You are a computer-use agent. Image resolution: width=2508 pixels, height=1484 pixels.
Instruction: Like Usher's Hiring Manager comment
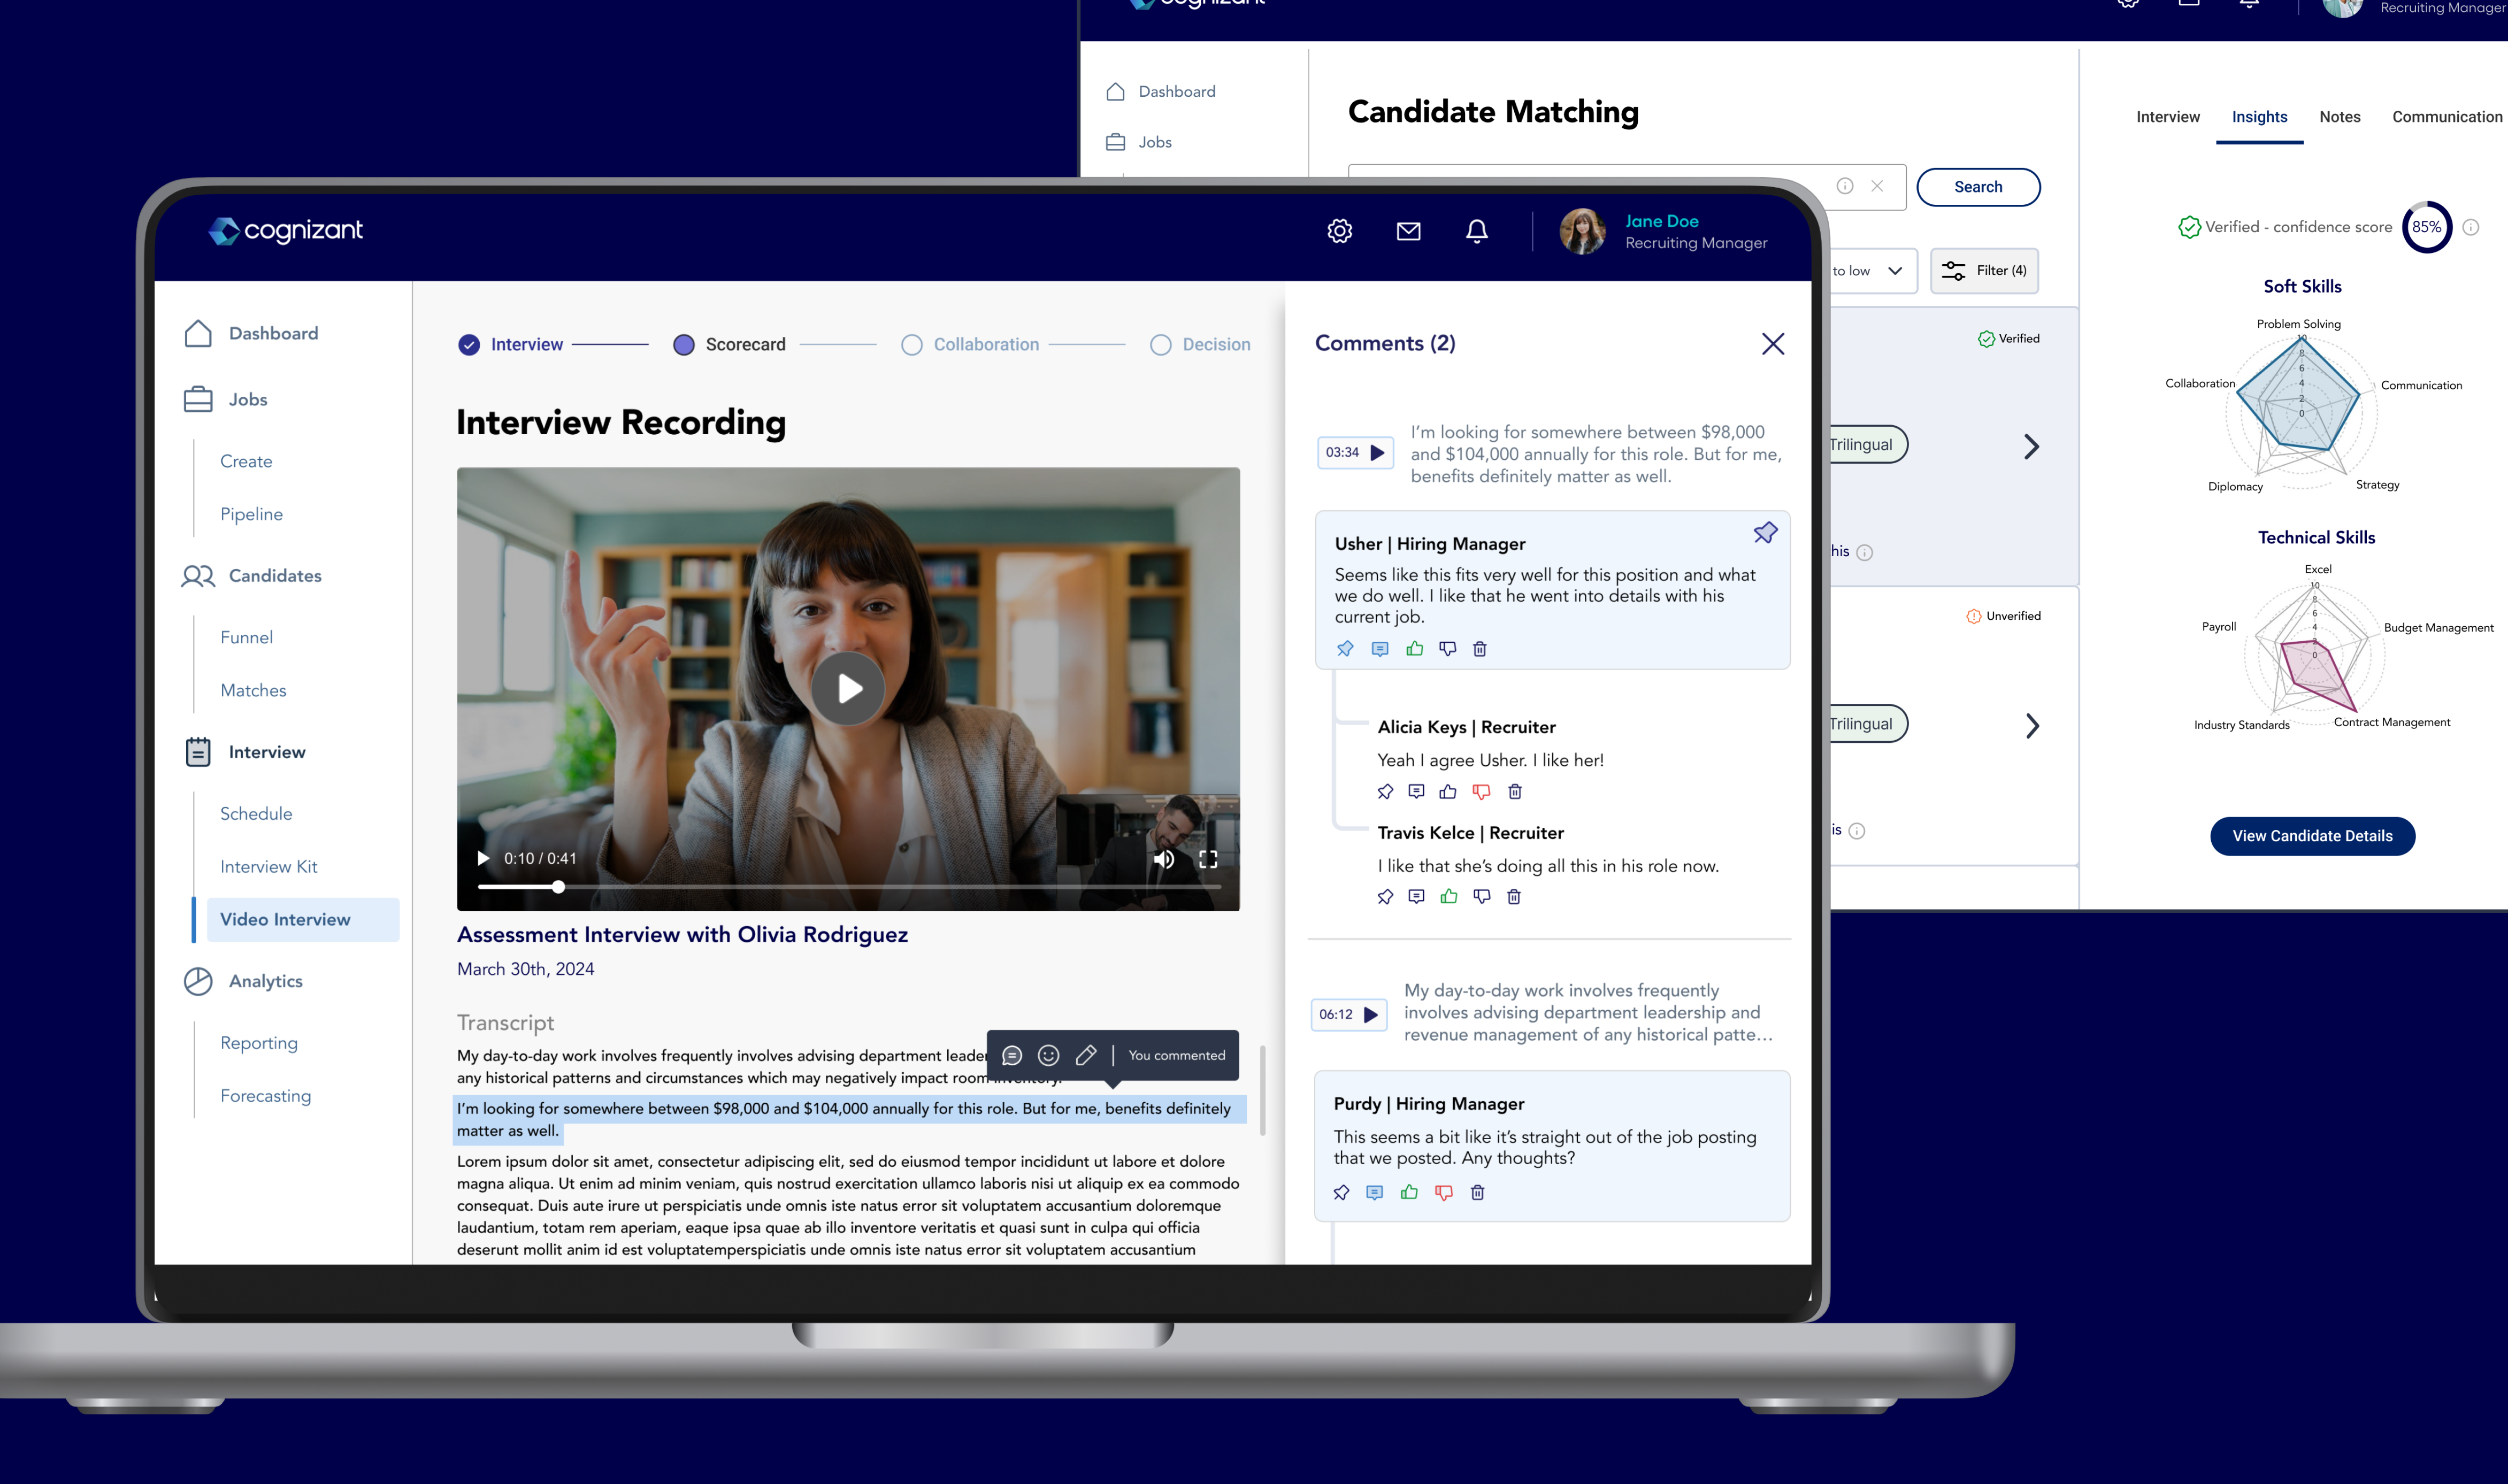[1414, 649]
